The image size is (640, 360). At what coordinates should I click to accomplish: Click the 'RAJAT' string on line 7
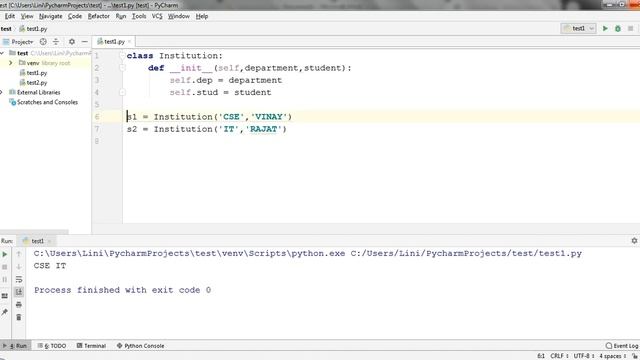point(263,129)
